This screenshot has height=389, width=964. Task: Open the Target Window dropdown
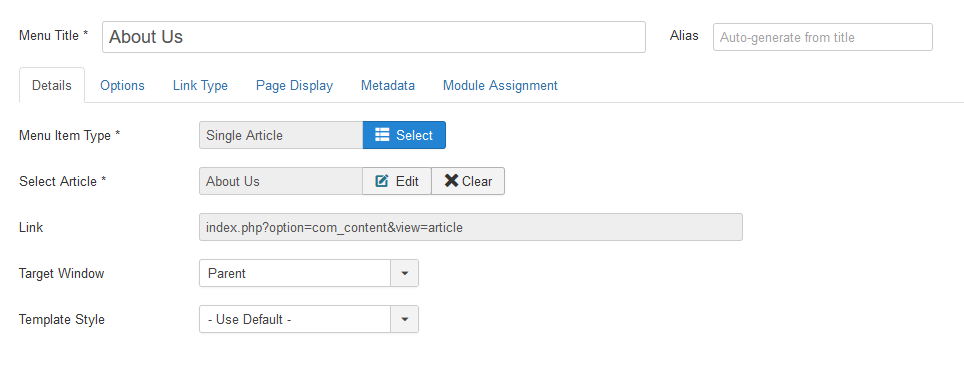coord(309,273)
